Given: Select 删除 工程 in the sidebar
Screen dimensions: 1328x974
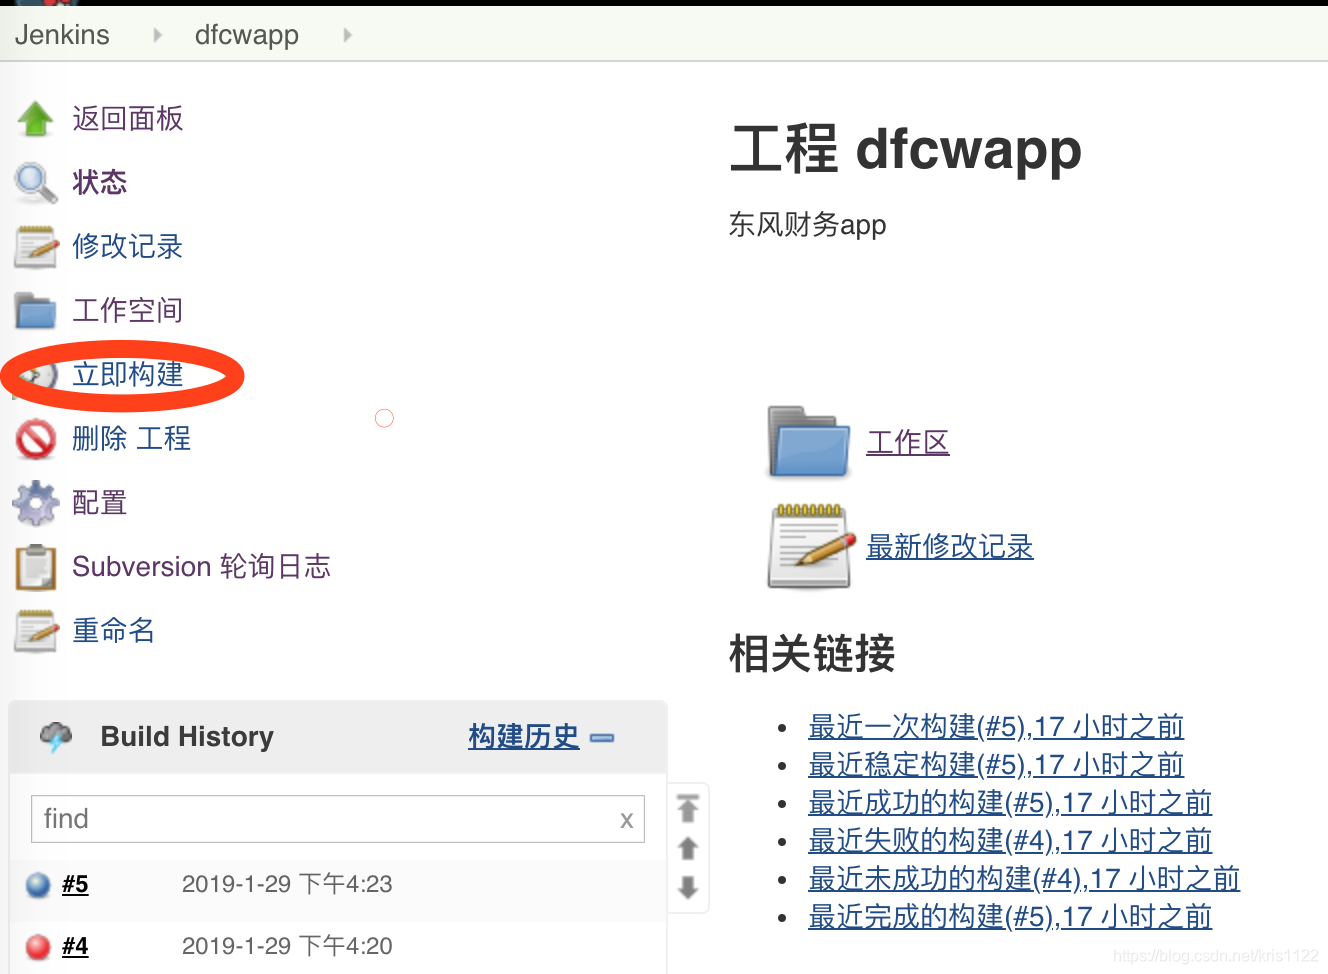Looking at the screenshot, I should point(132,439).
